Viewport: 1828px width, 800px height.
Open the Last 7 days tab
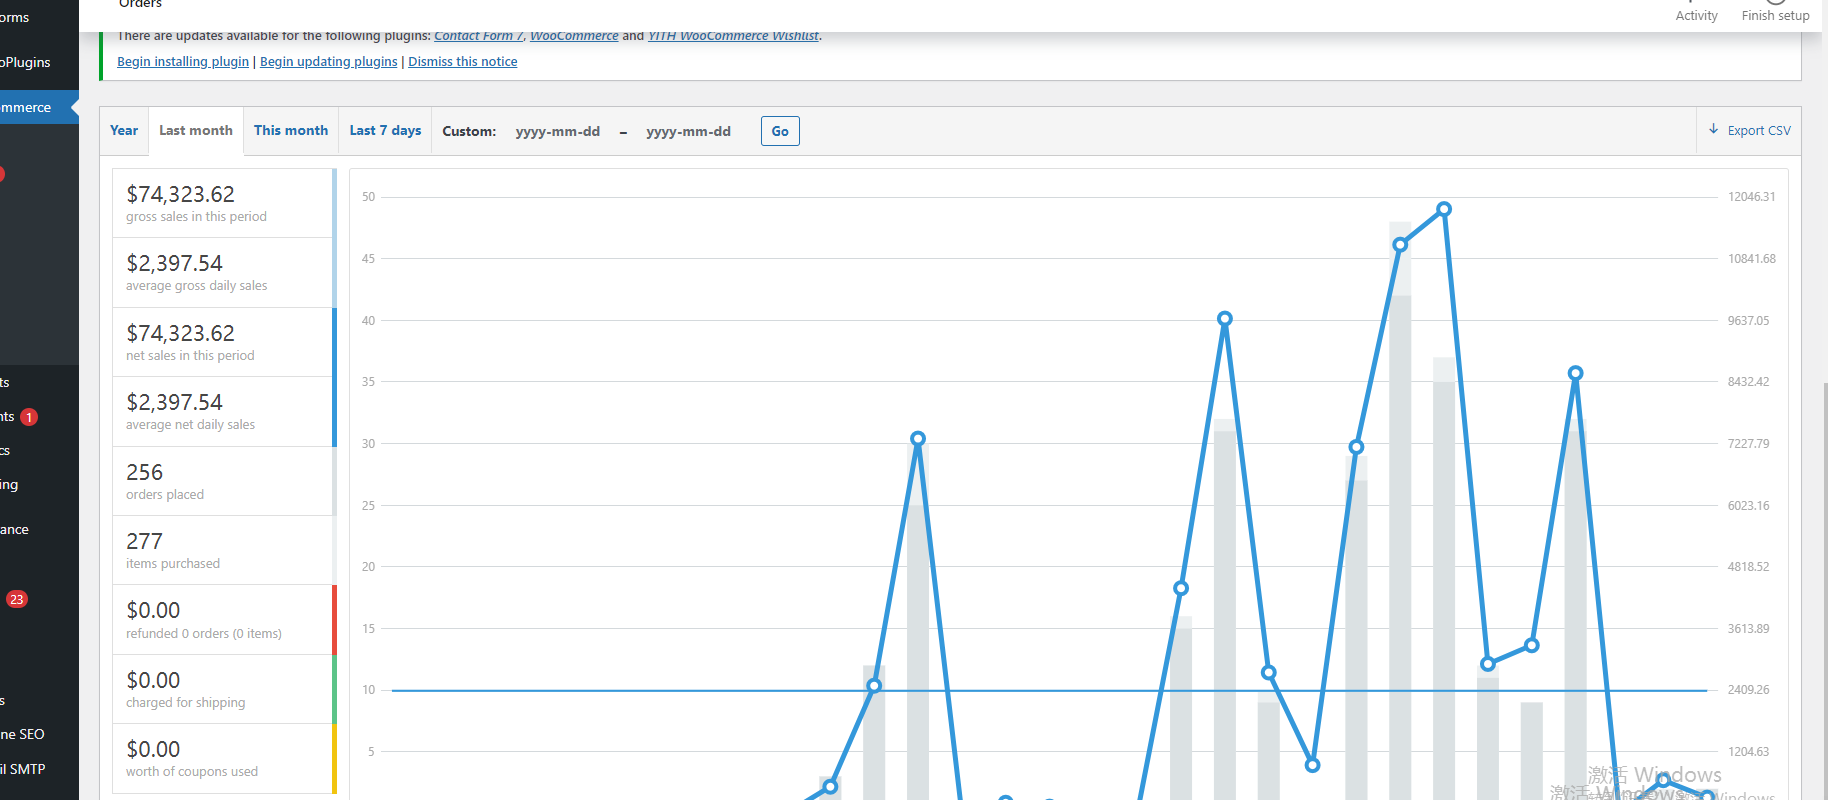click(385, 131)
